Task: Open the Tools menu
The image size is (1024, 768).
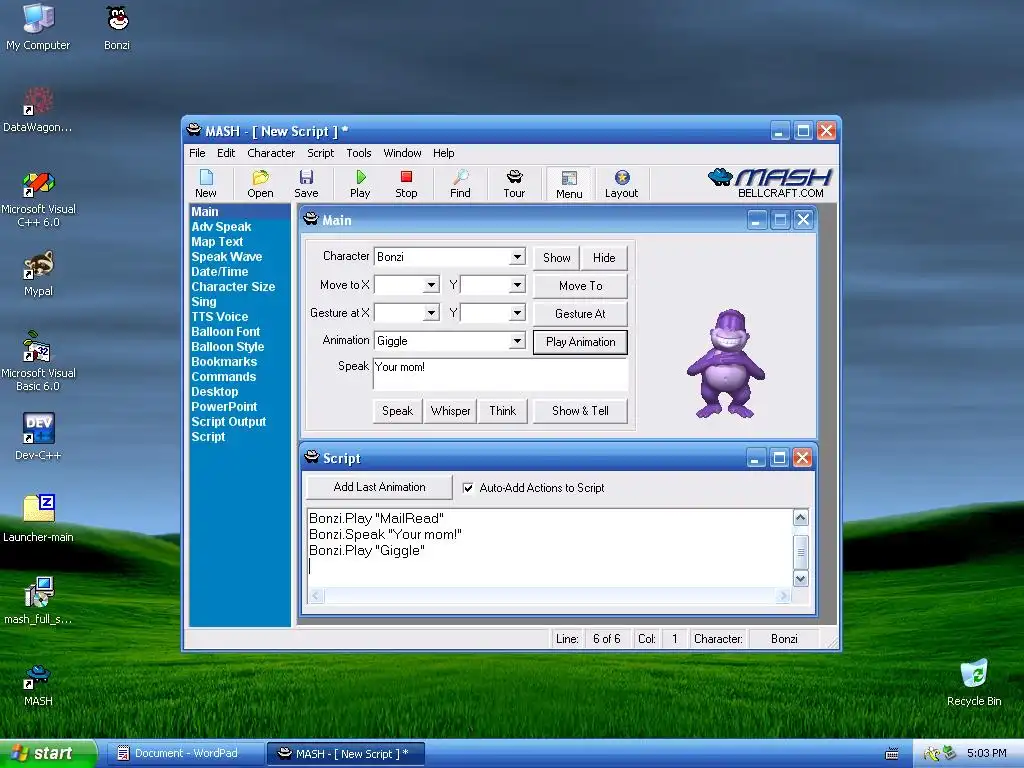Action: tap(359, 153)
